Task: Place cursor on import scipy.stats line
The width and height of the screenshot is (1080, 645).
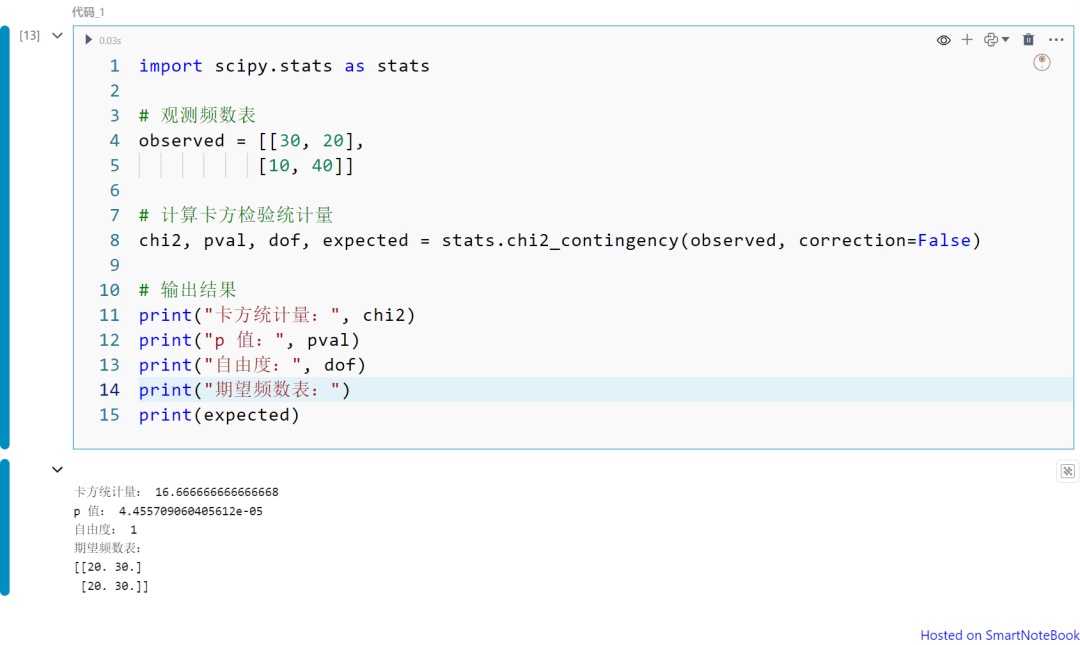Action: tap(284, 66)
